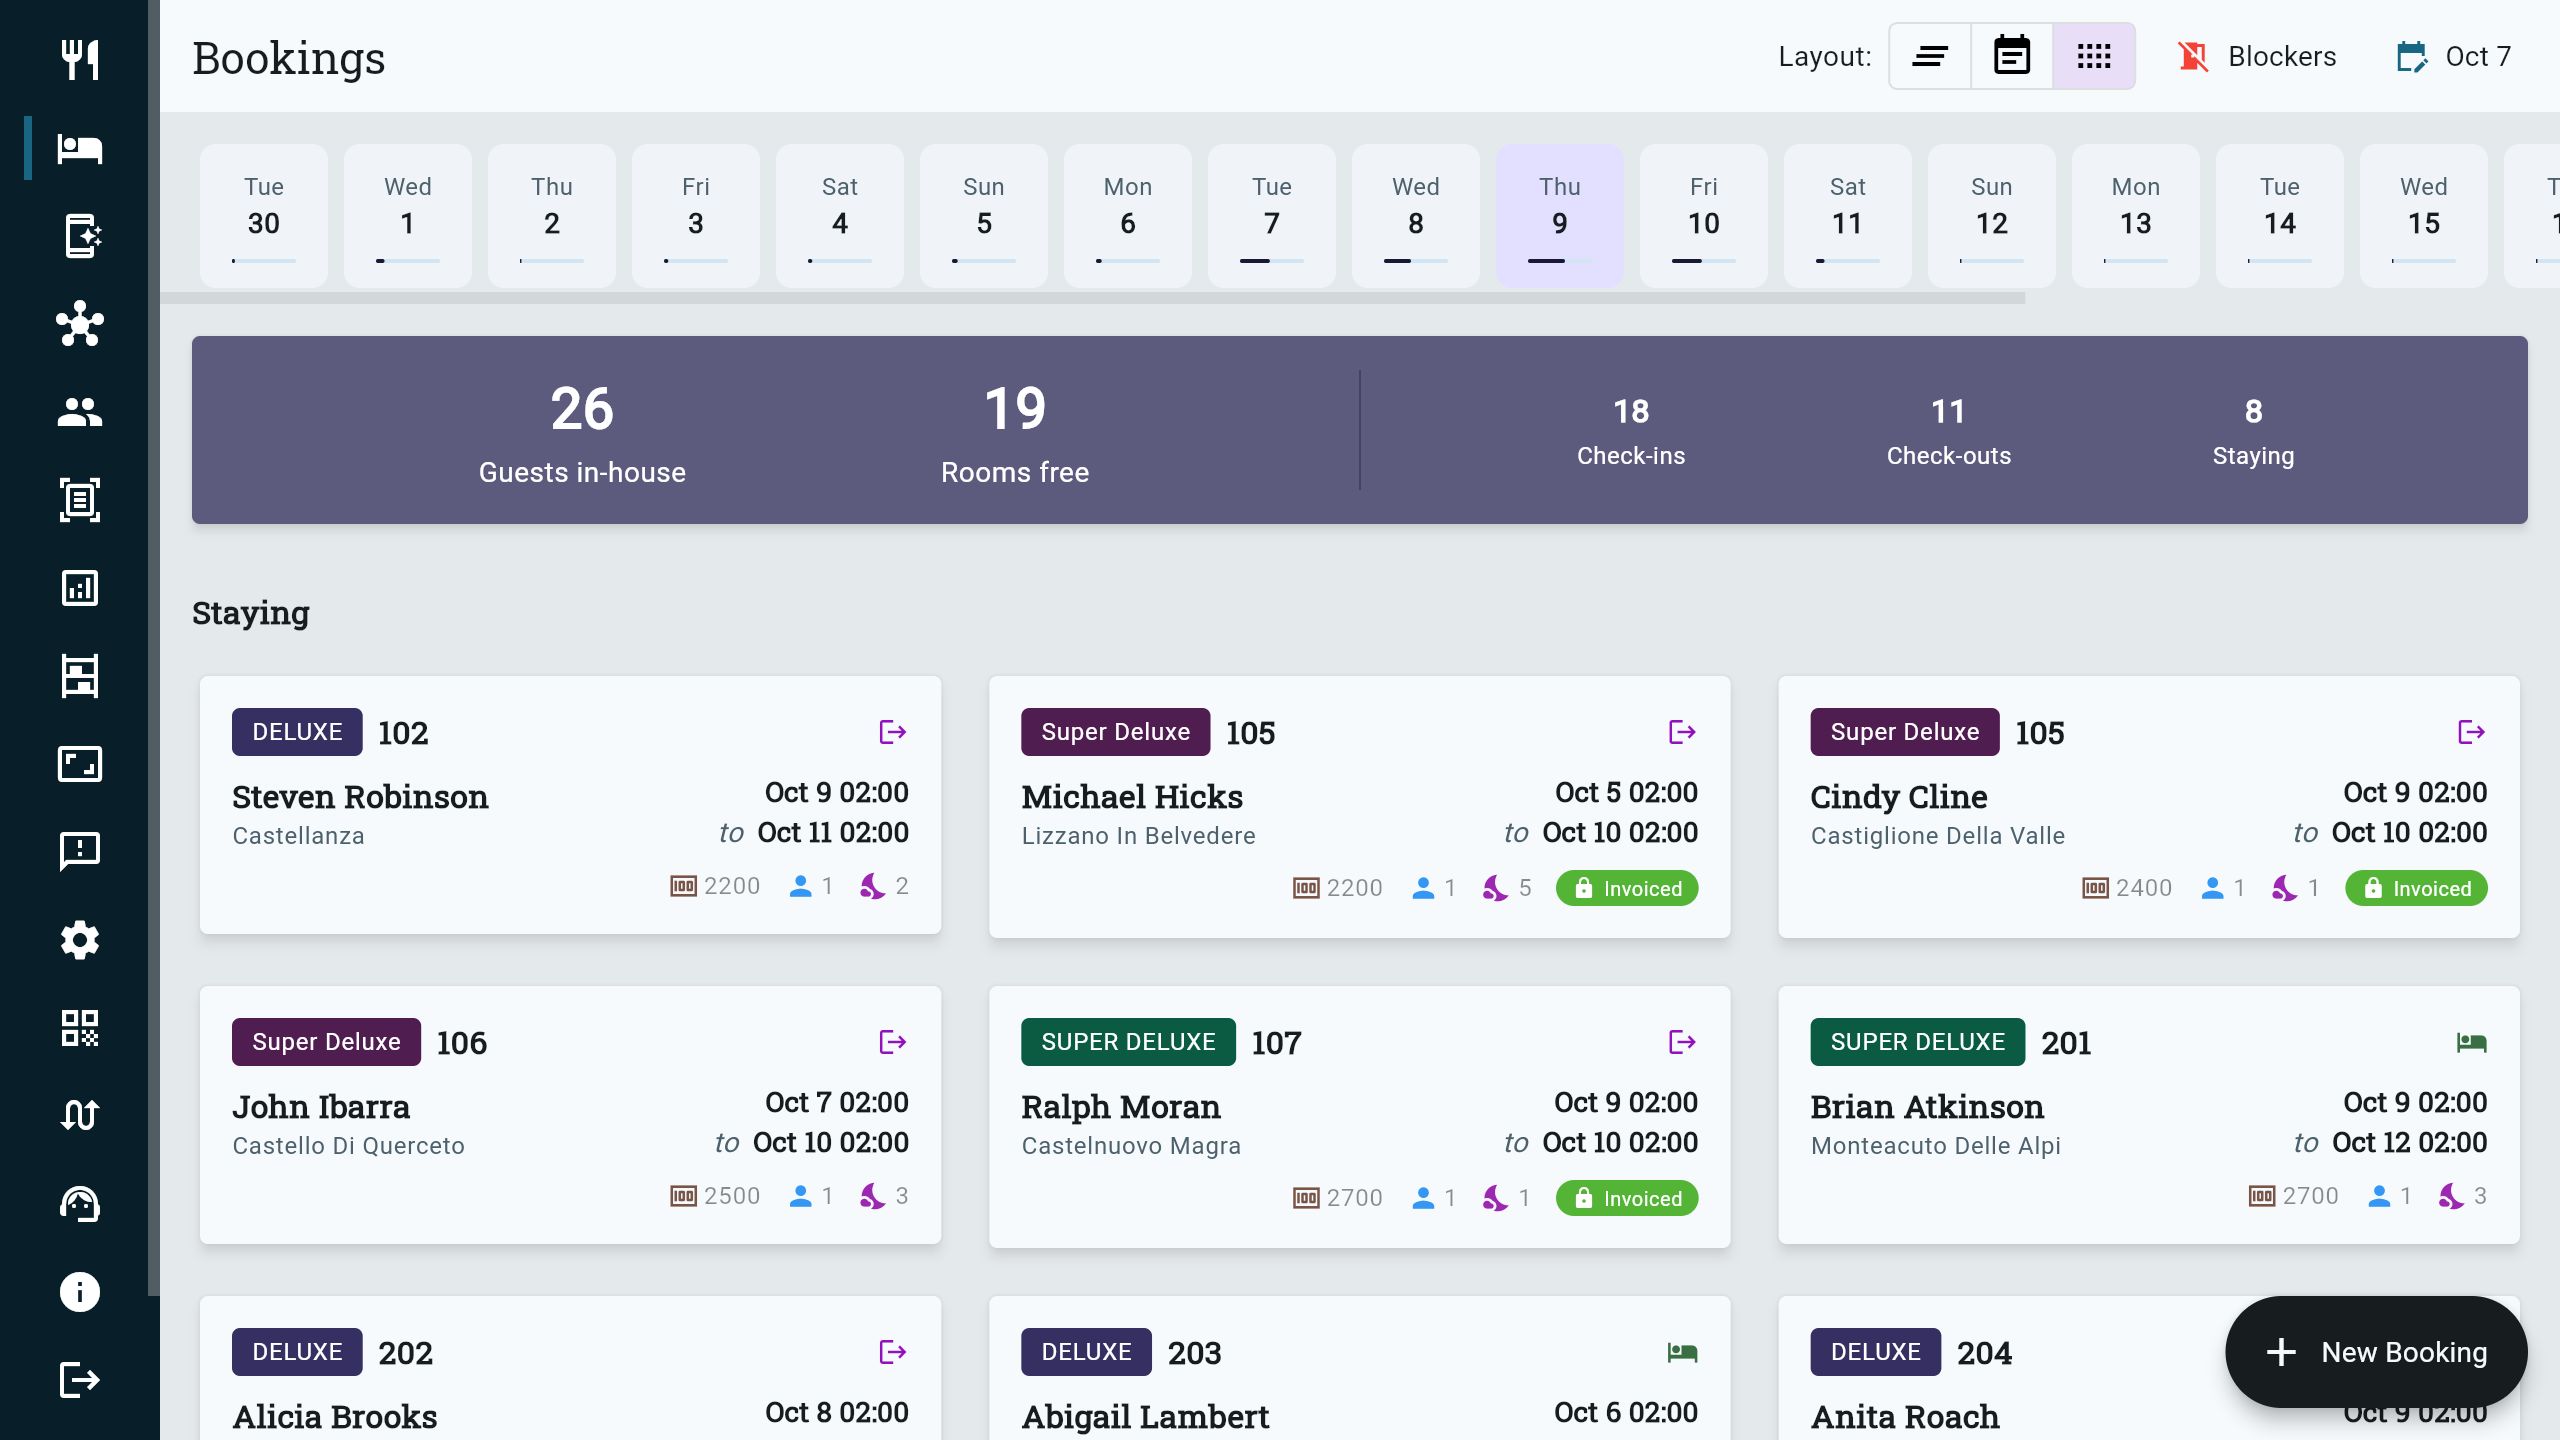The width and height of the screenshot is (2560, 1440).
Task: Open support via the headset icon
Action: click(x=80, y=1204)
